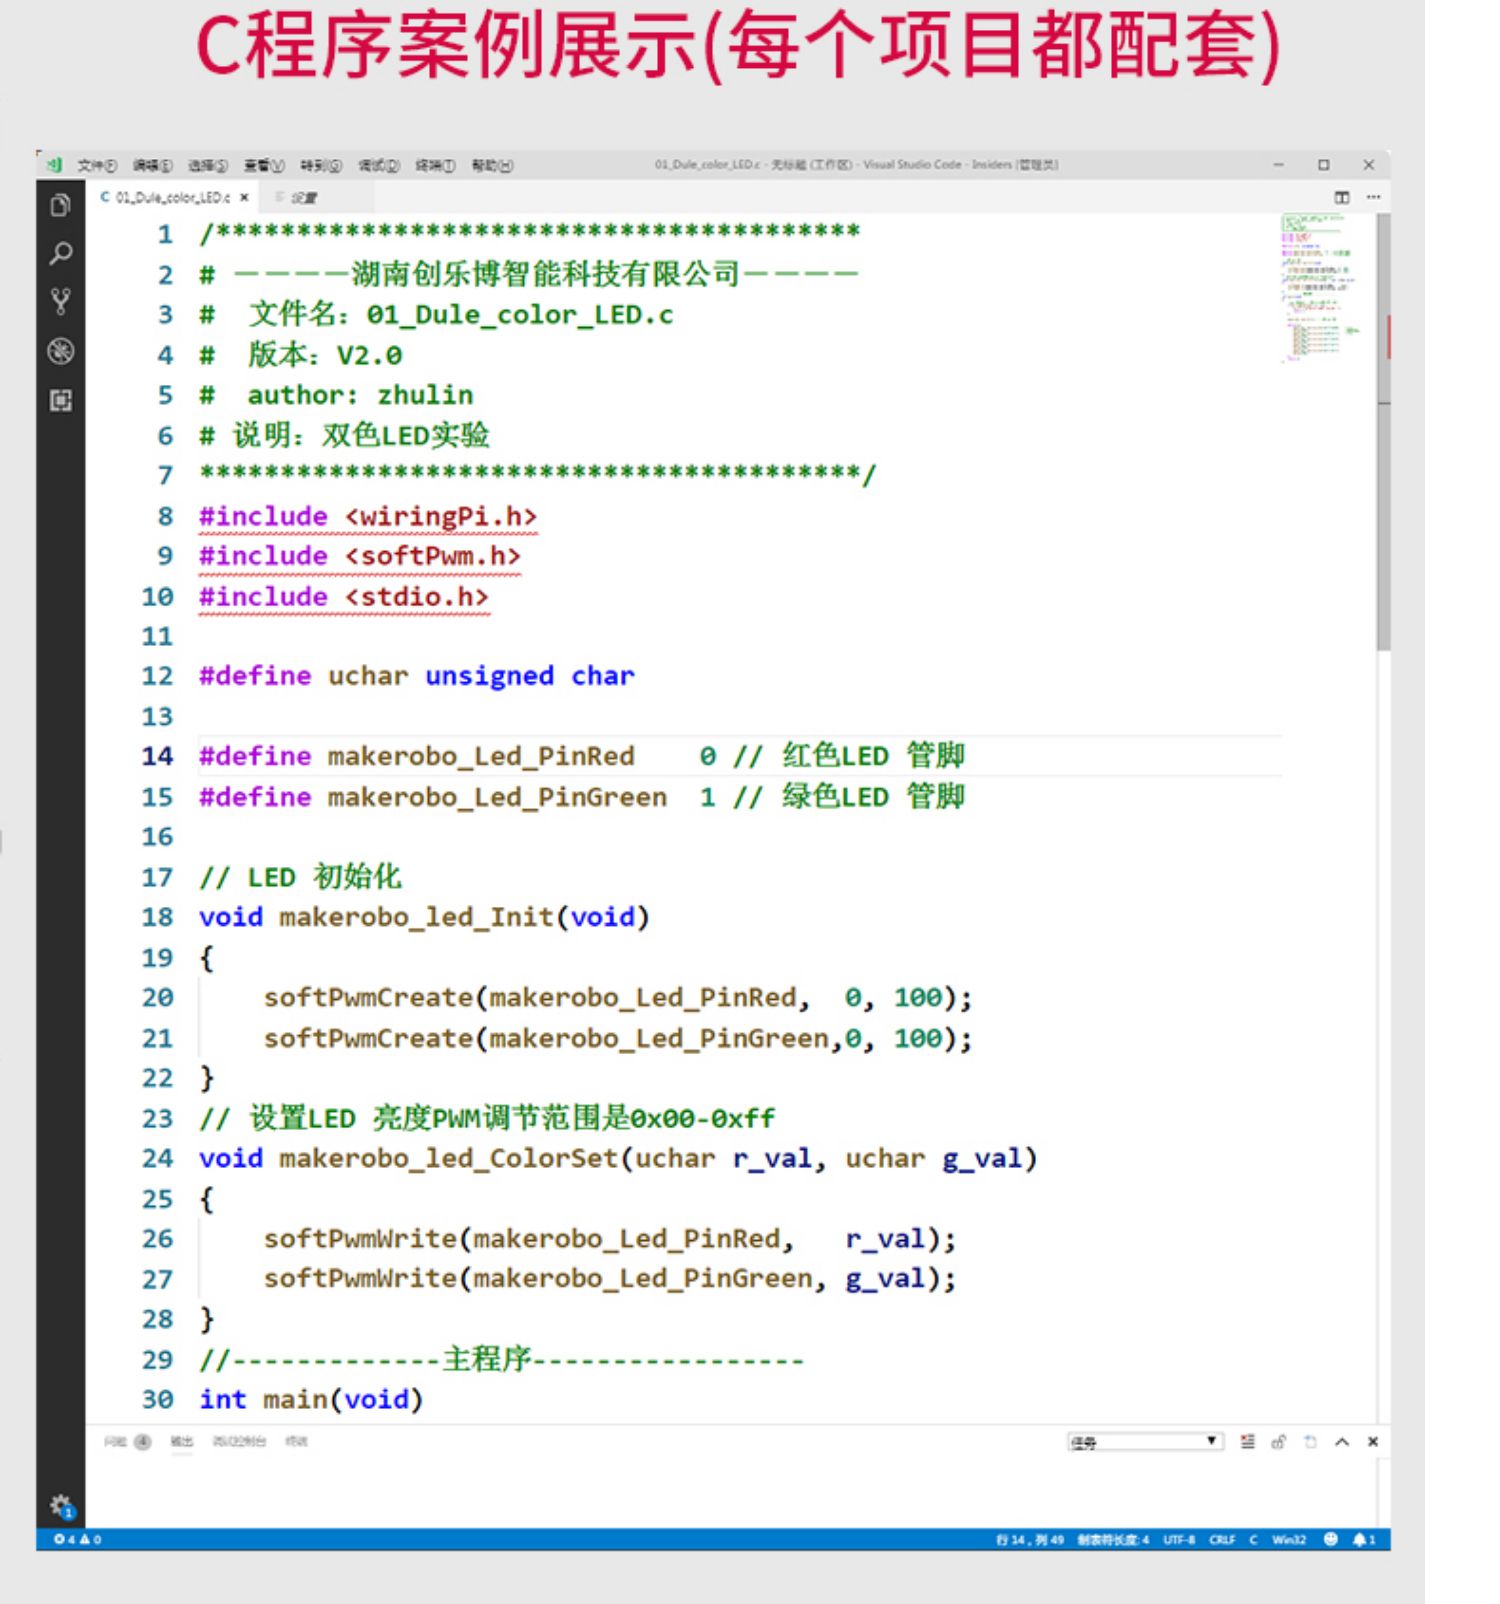The height and width of the screenshot is (1604, 1500).
Task: Click 'softPwmWrite' call on line 26
Action: click(x=360, y=1239)
